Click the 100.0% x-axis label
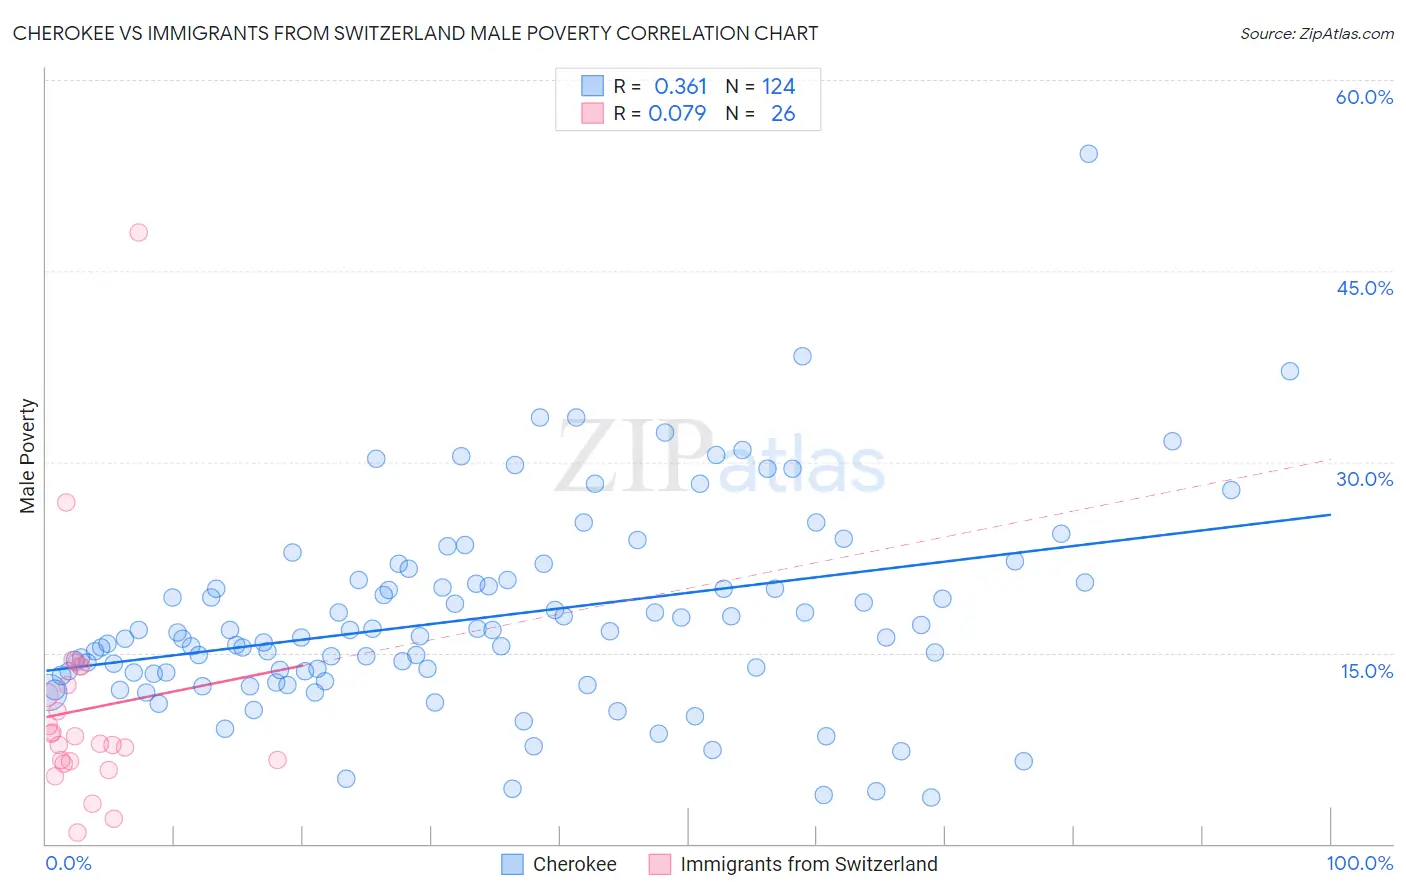1406x892 pixels. [1360, 863]
